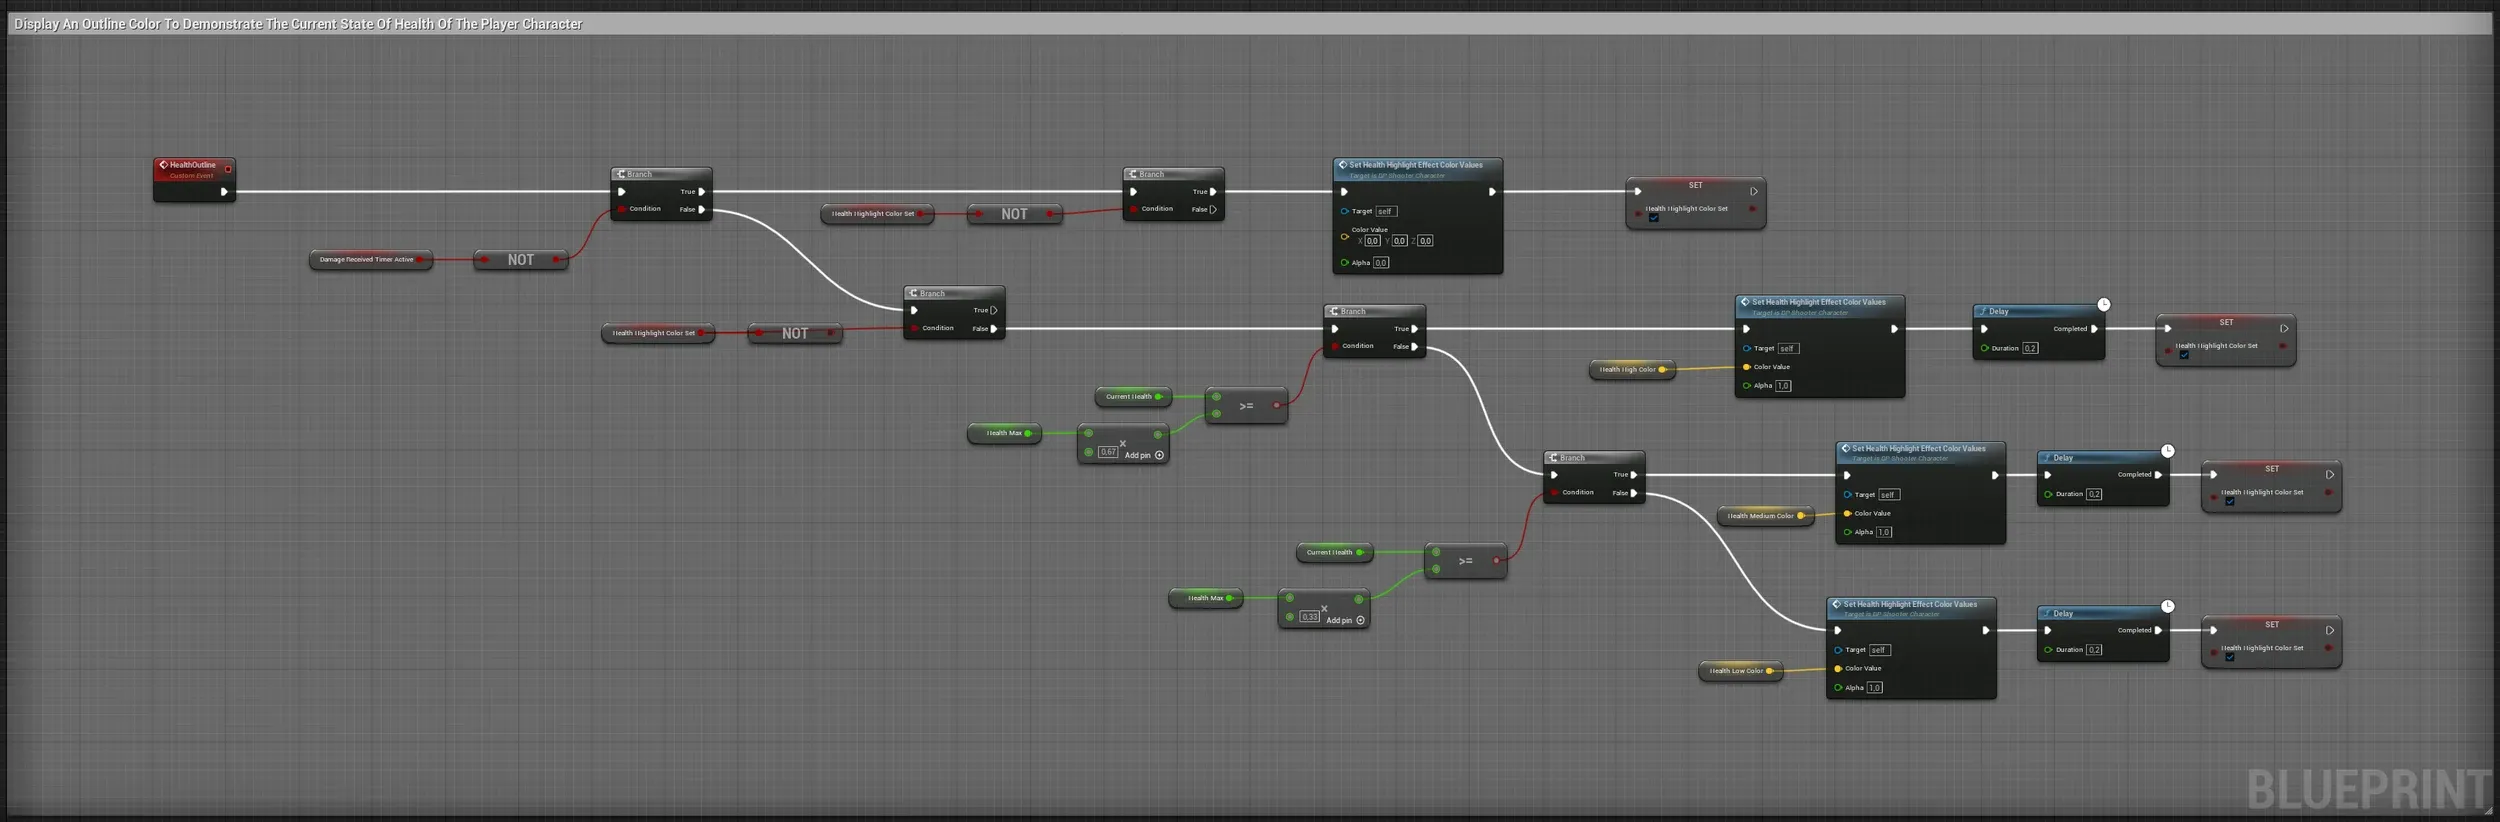
Task: Toggle checkbox in SET node of Health High Color chain
Action: (x=2184, y=355)
